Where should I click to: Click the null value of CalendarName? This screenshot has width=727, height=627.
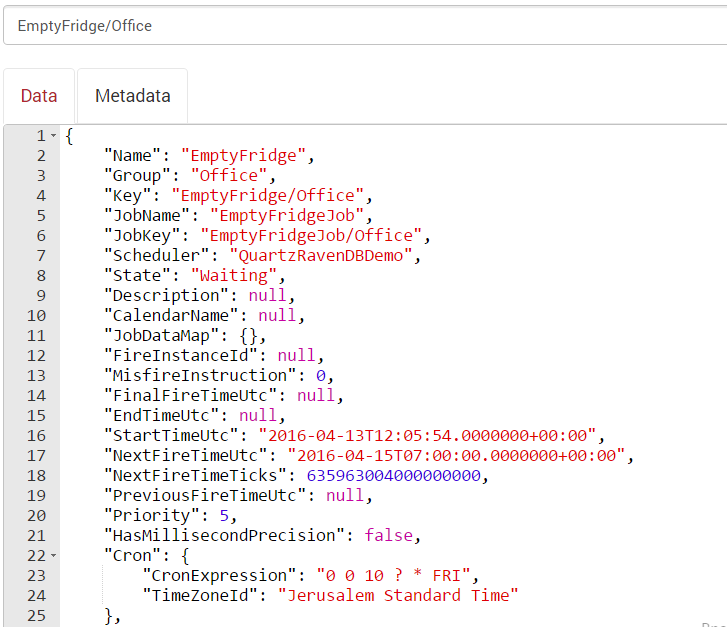[277, 315]
